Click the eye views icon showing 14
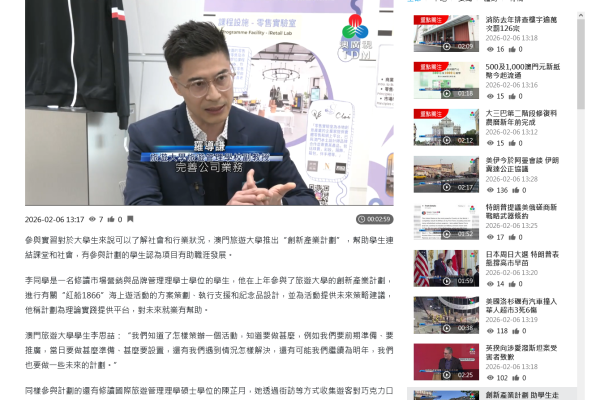 (x=490, y=284)
